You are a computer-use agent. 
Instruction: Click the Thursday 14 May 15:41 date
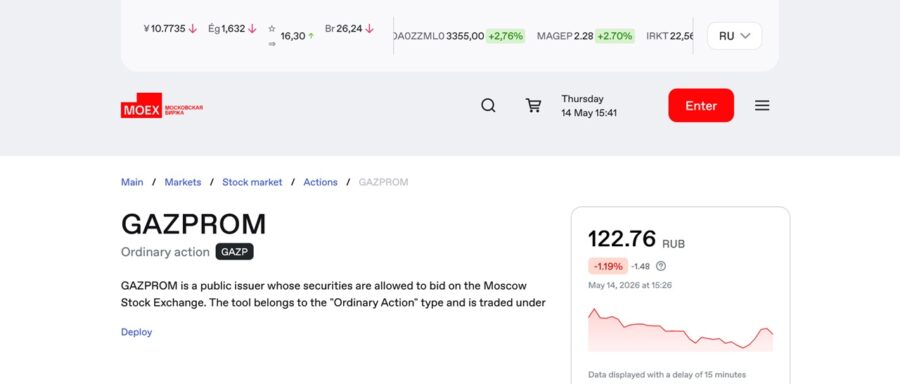589,106
